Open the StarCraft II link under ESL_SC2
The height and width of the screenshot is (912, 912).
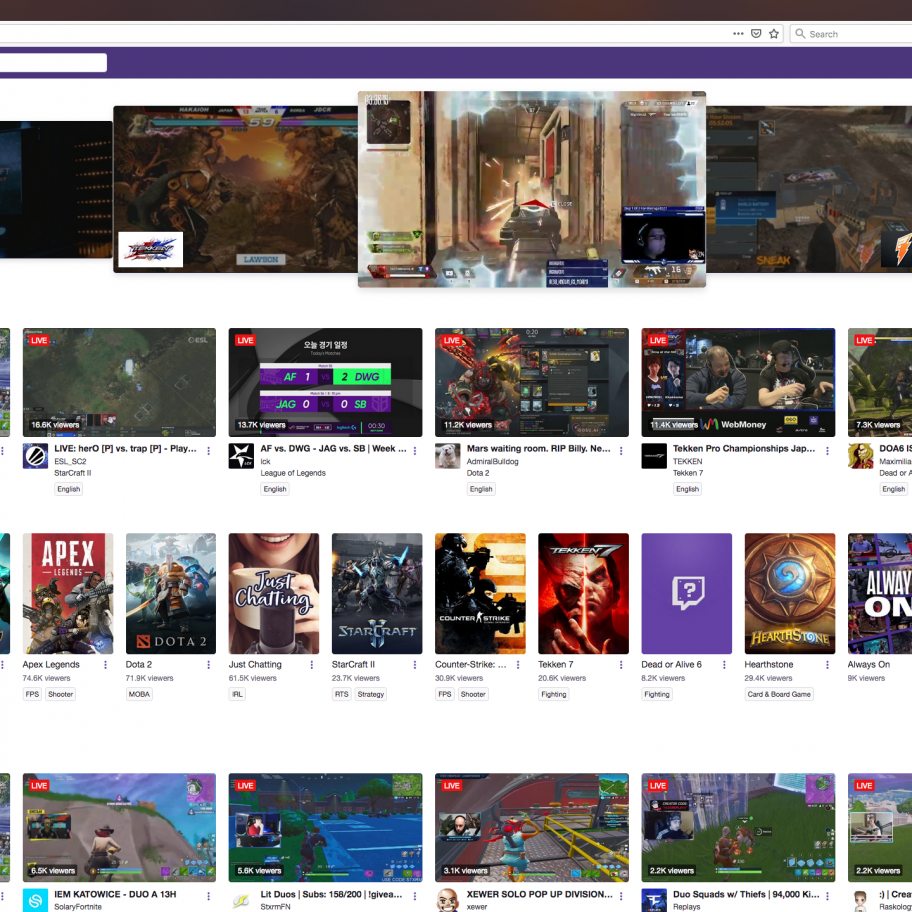pyautogui.click(x=73, y=473)
